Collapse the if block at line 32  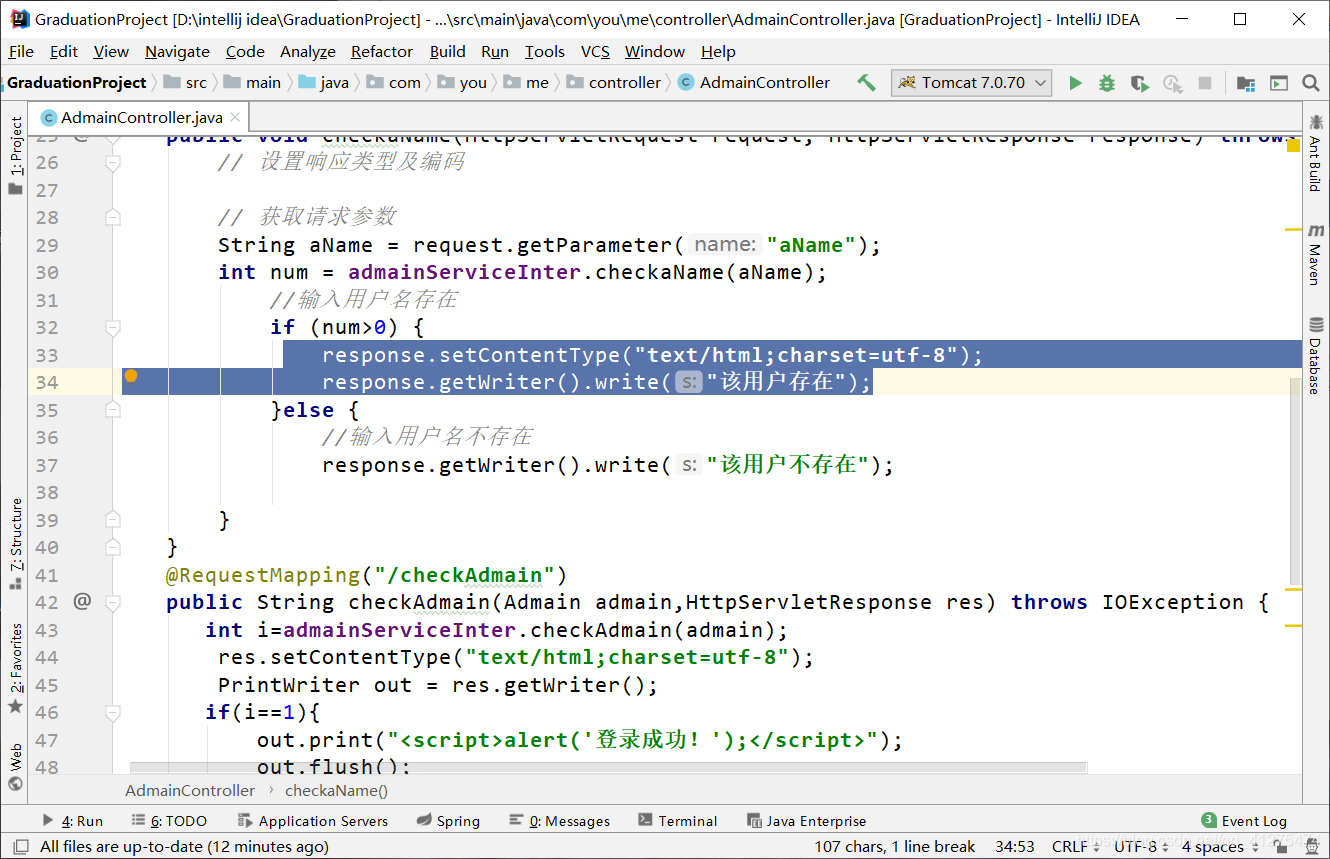pyautogui.click(x=113, y=327)
